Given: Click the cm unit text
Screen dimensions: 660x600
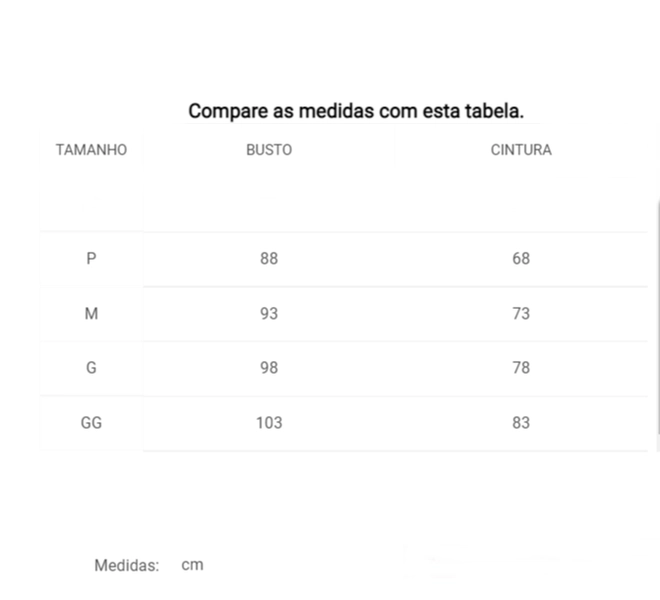Looking at the screenshot, I should pos(192,565).
